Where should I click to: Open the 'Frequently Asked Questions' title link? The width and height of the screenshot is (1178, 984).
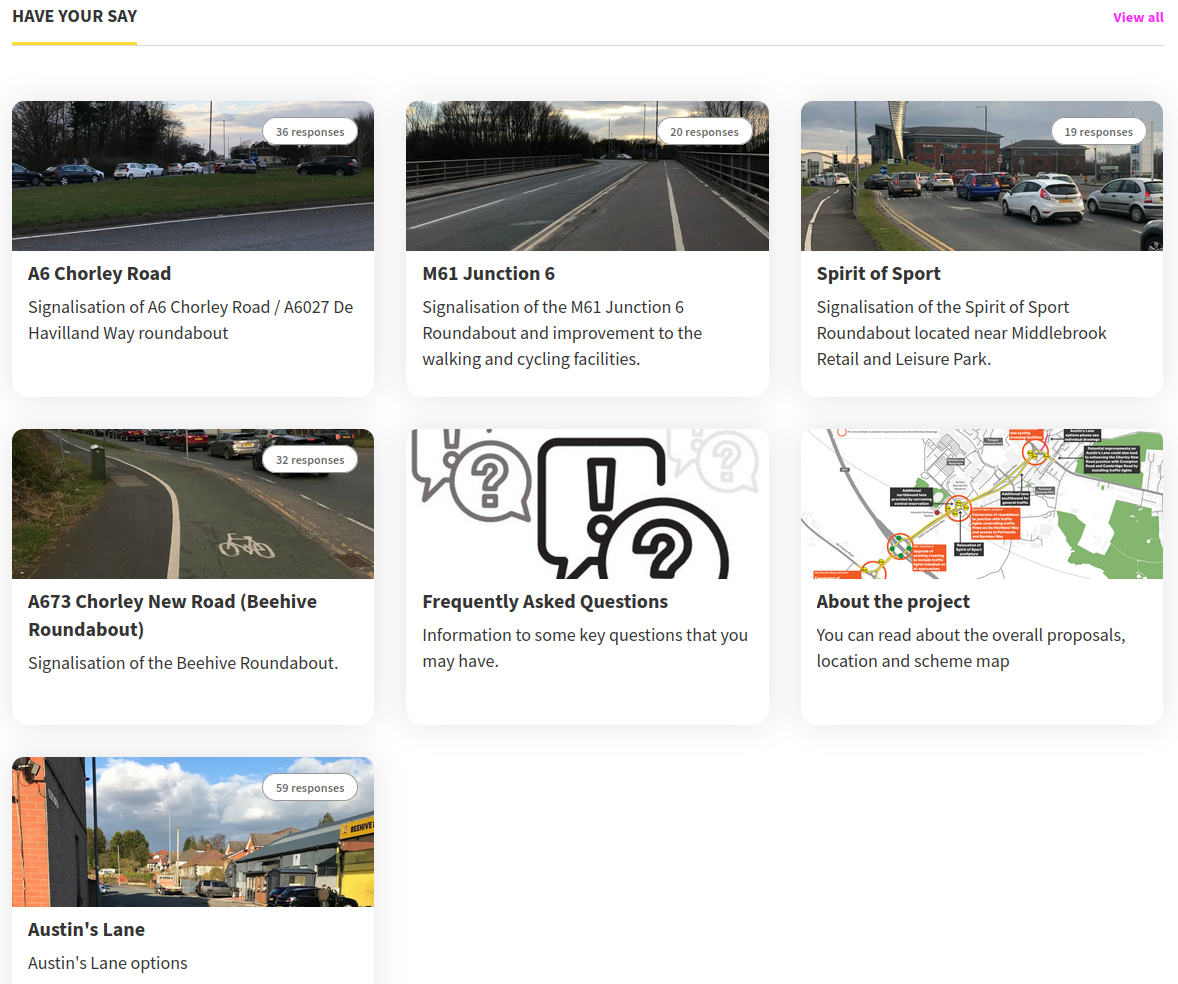(x=545, y=602)
